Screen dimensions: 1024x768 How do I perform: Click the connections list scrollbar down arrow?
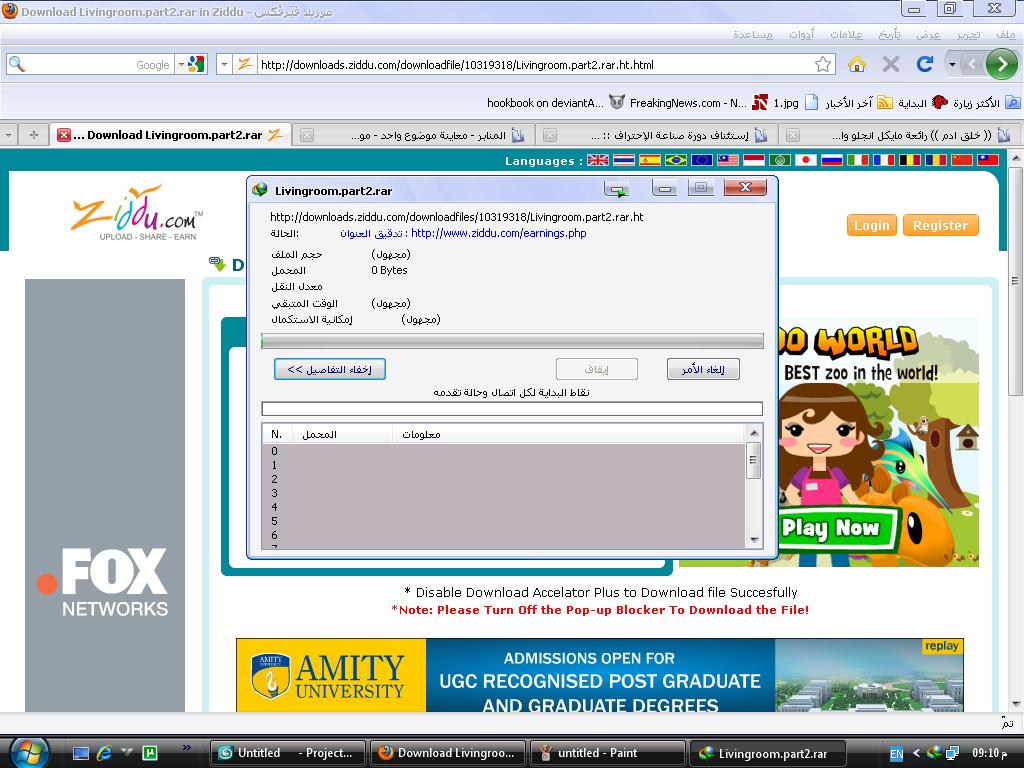pyautogui.click(x=754, y=540)
